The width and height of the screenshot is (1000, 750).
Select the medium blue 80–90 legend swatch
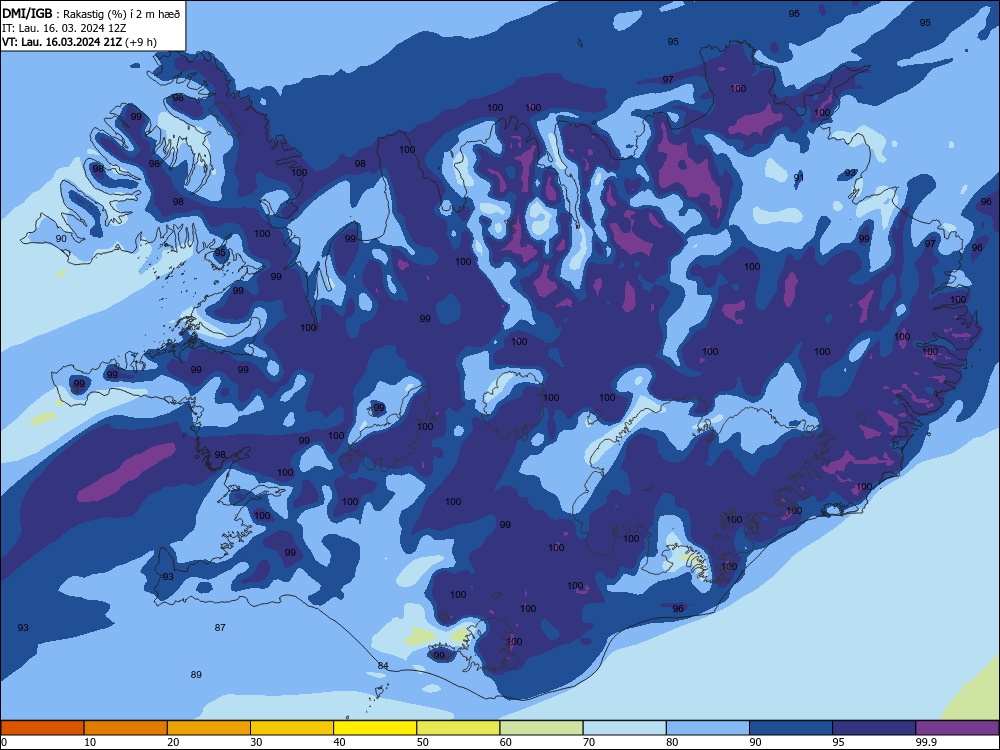coord(708,728)
